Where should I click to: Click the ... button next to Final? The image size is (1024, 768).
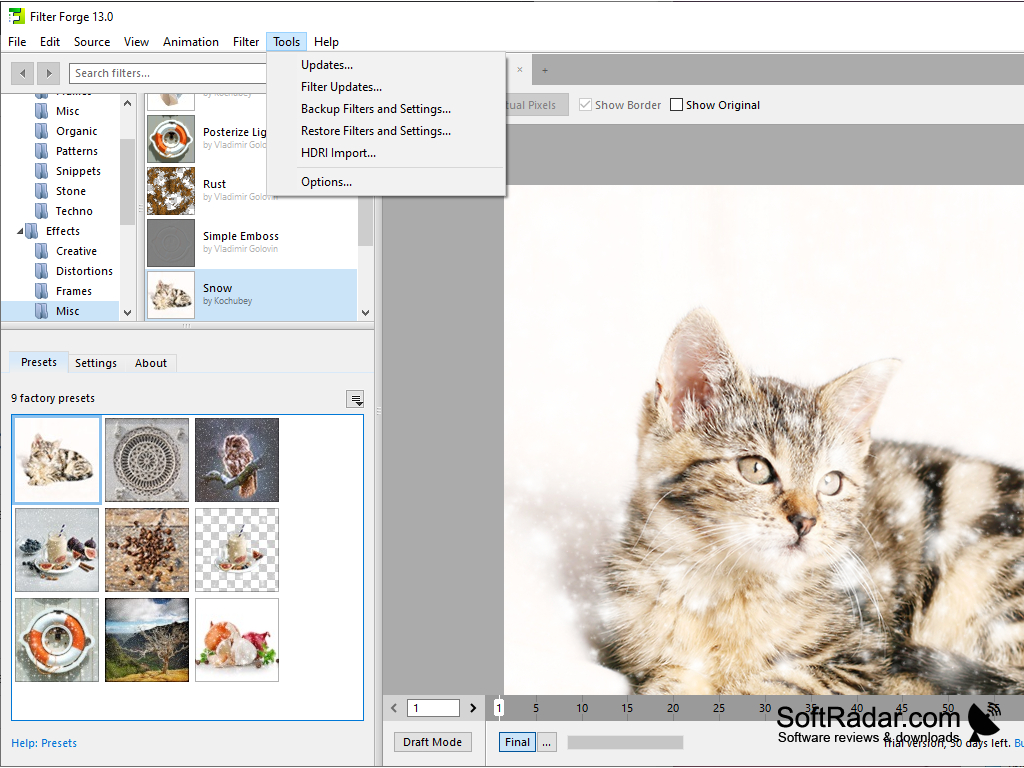pos(546,742)
